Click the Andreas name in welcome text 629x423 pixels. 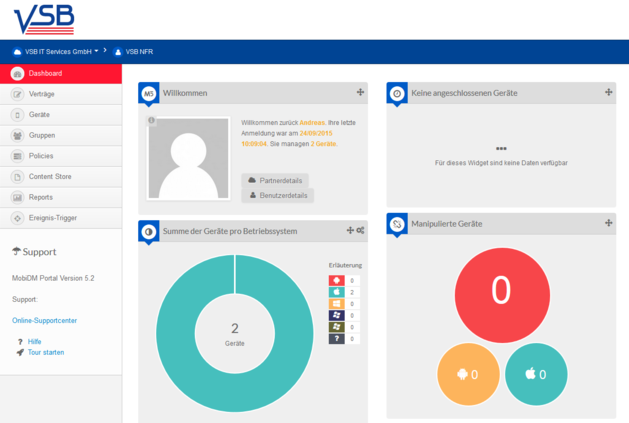click(312, 122)
